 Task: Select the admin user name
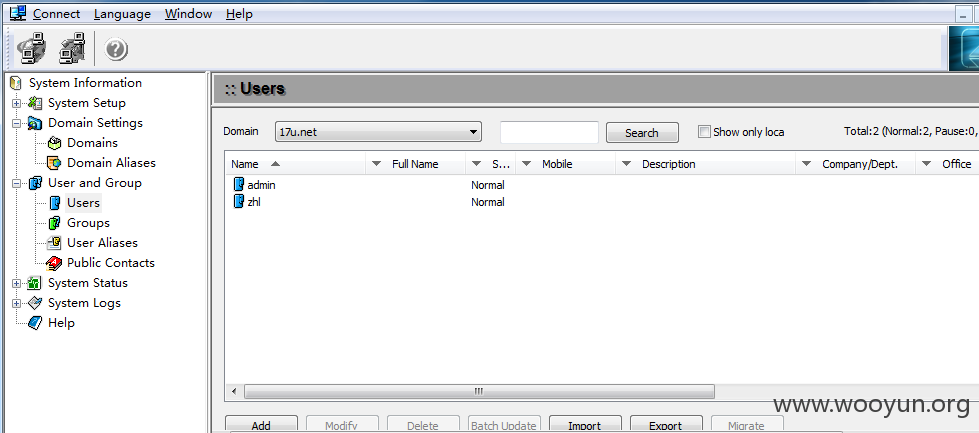coord(261,185)
